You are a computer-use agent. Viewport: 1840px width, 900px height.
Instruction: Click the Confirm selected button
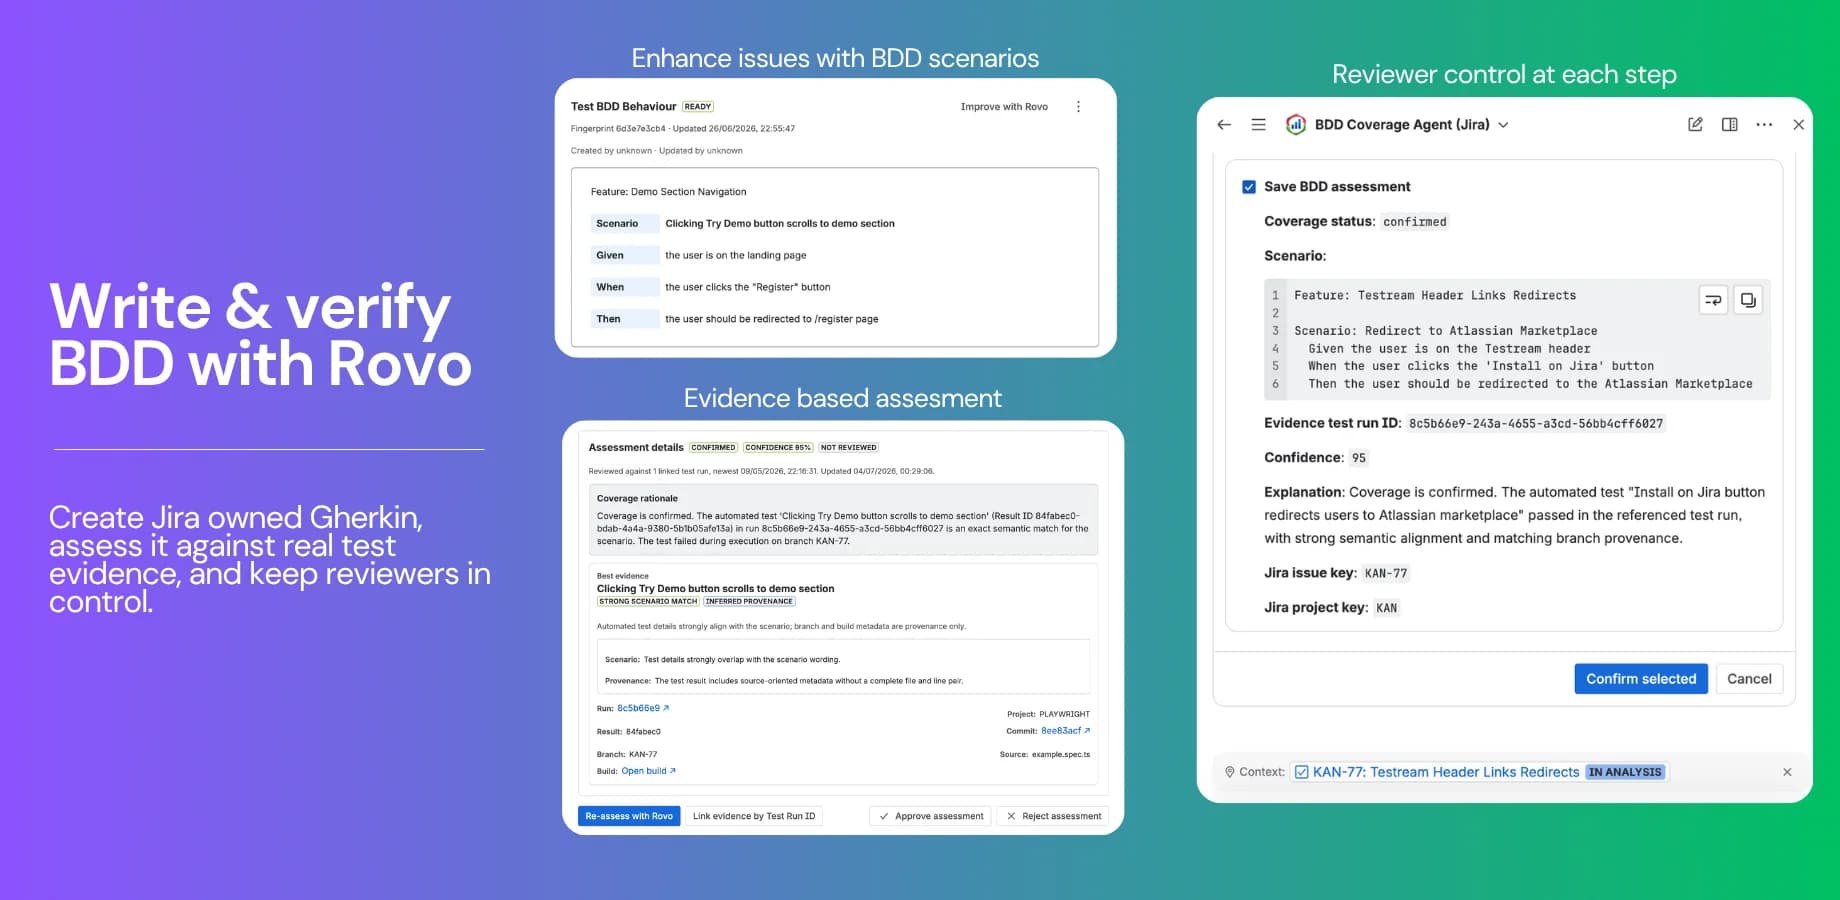point(1641,679)
